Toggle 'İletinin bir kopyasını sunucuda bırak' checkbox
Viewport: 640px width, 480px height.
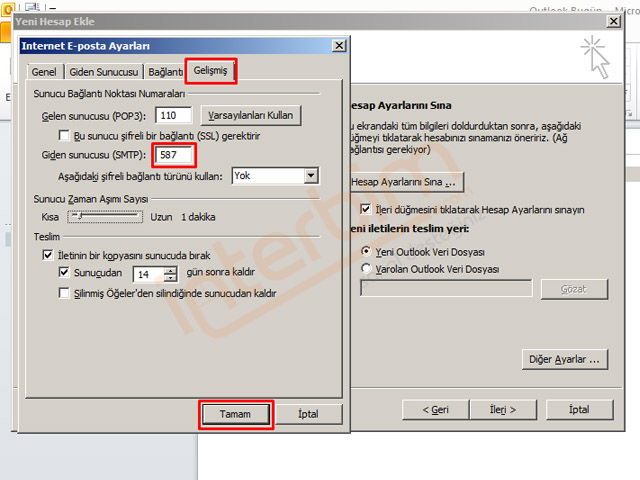48,255
